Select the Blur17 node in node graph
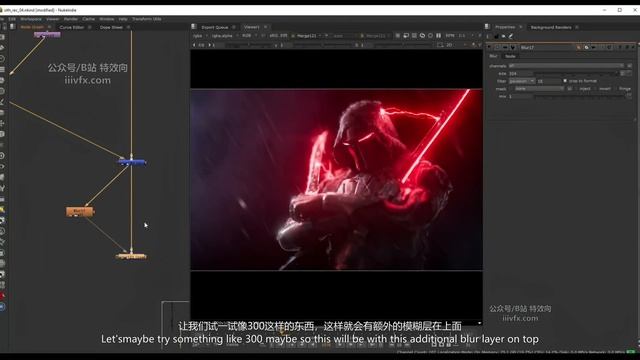Viewport: 640px width, 360px height. (x=80, y=211)
